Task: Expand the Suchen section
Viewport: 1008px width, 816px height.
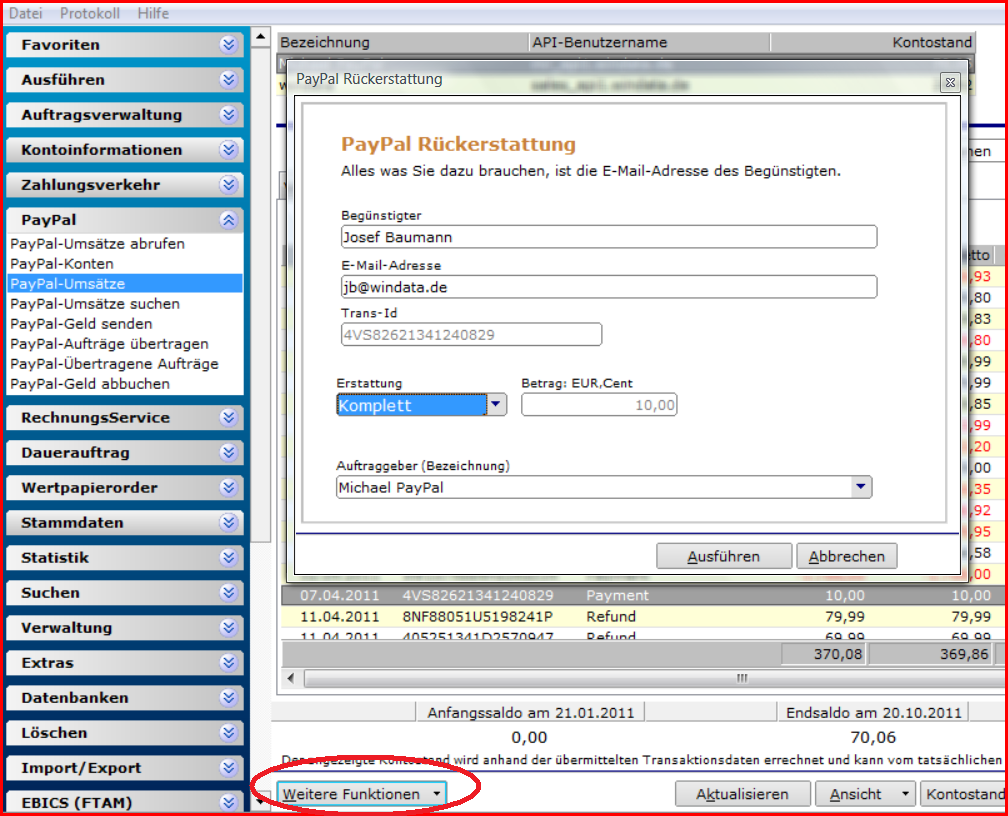Action: click(228, 593)
